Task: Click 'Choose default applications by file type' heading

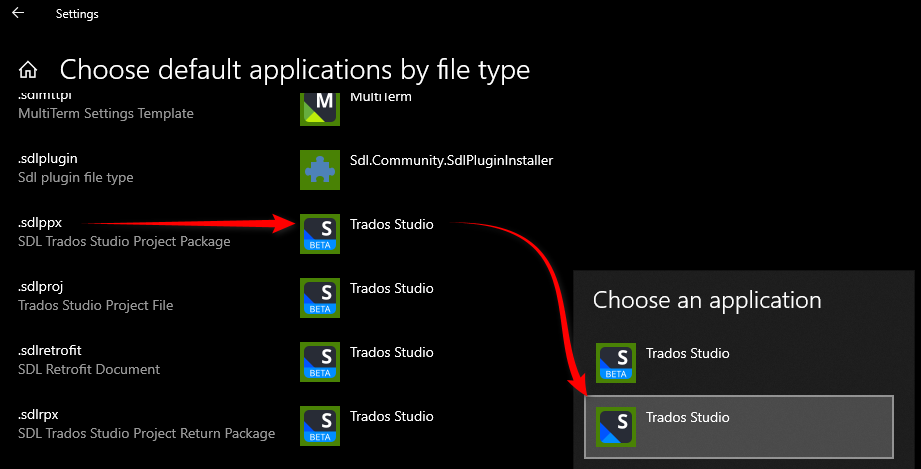Action: point(295,70)
